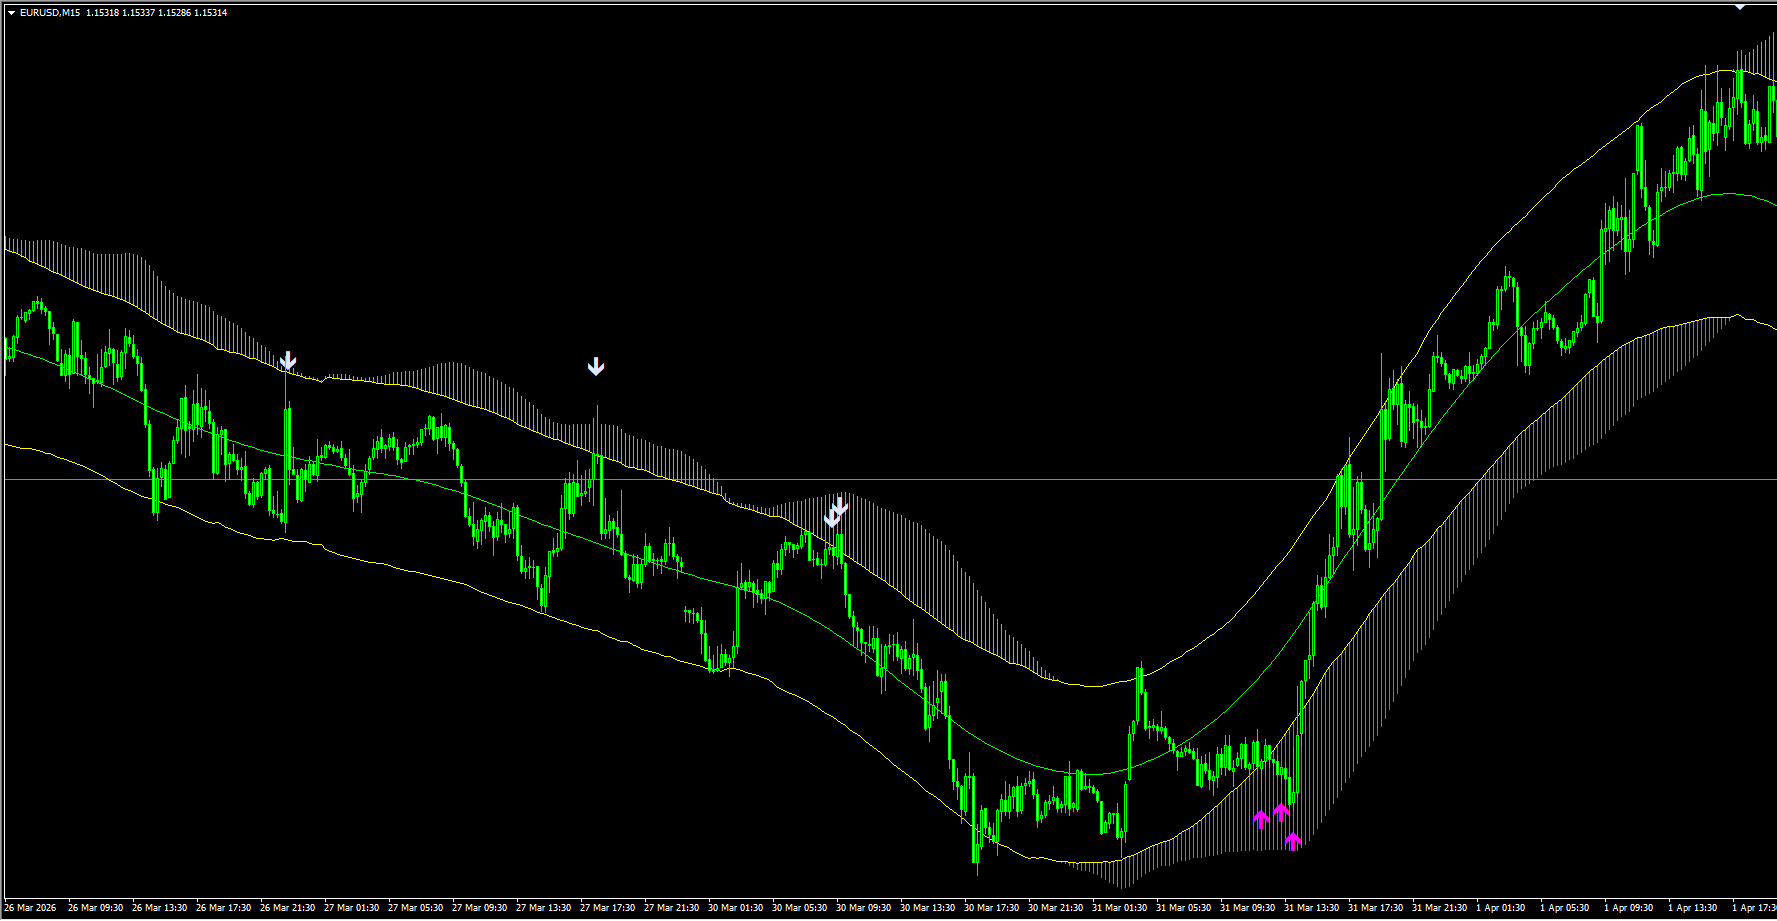Click the upper-right arrow of the overlapping white pair
Viewport: 1777px width, 921px height.
841,506
